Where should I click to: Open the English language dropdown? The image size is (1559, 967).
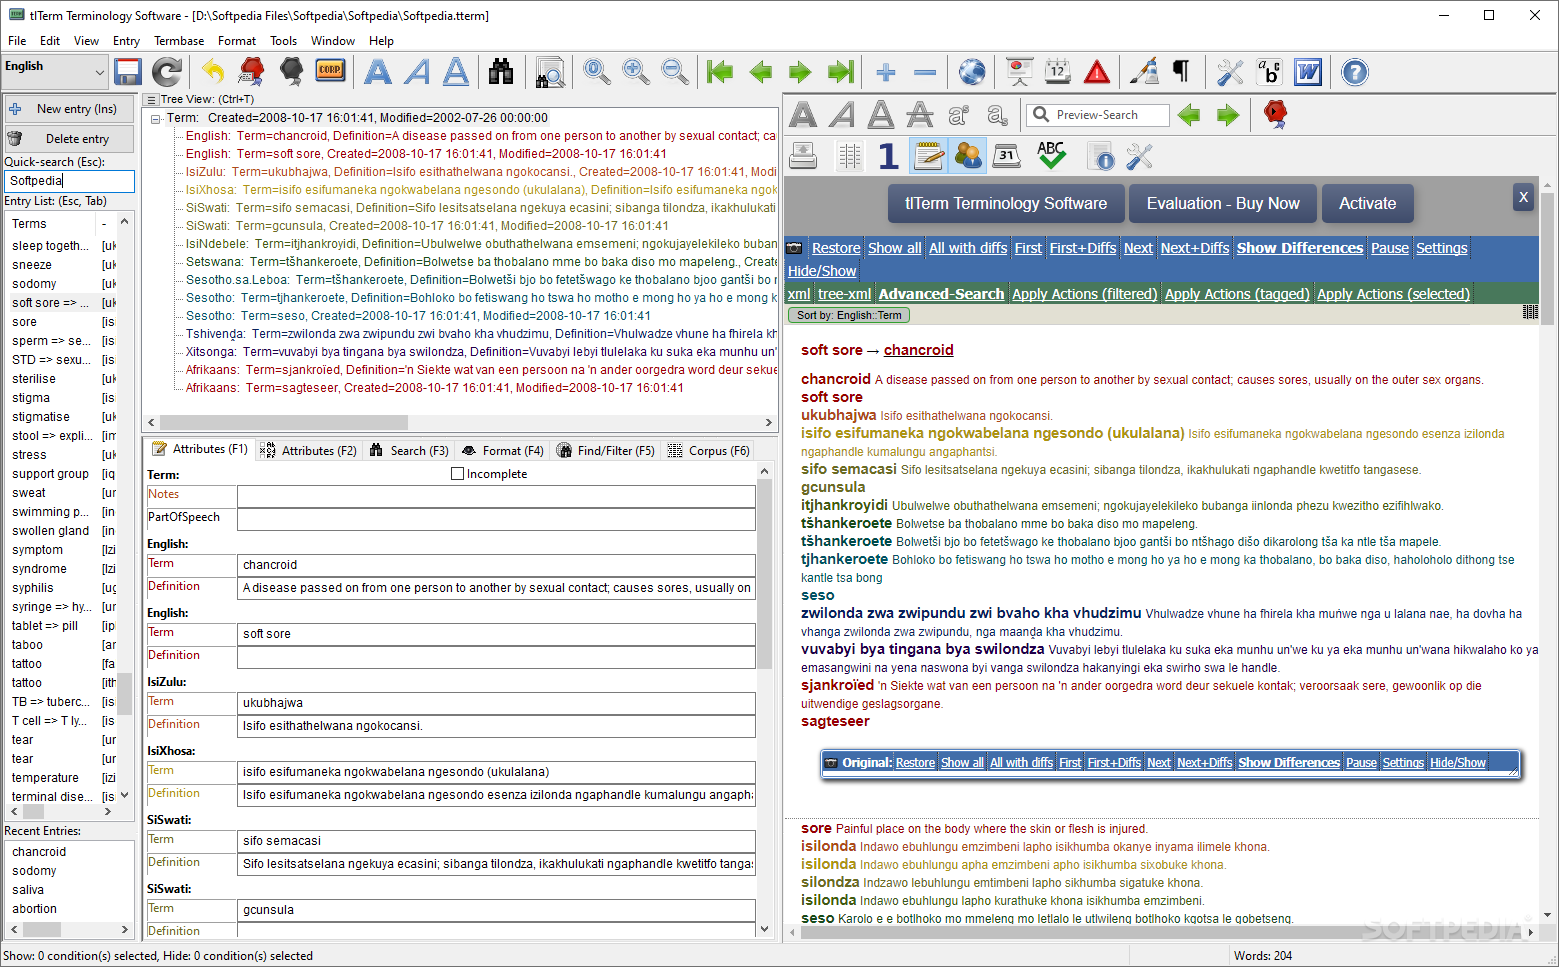tap(55, 71)
